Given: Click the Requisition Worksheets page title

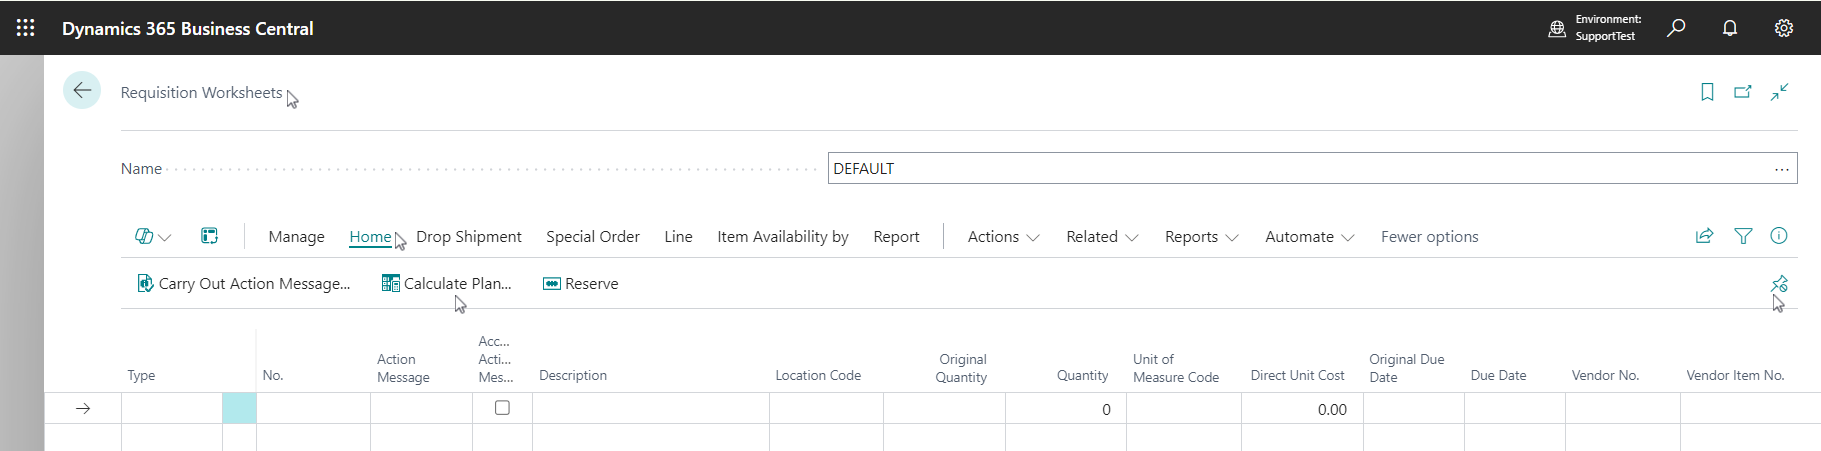Looking at the screenshot, I should [201, 92].
